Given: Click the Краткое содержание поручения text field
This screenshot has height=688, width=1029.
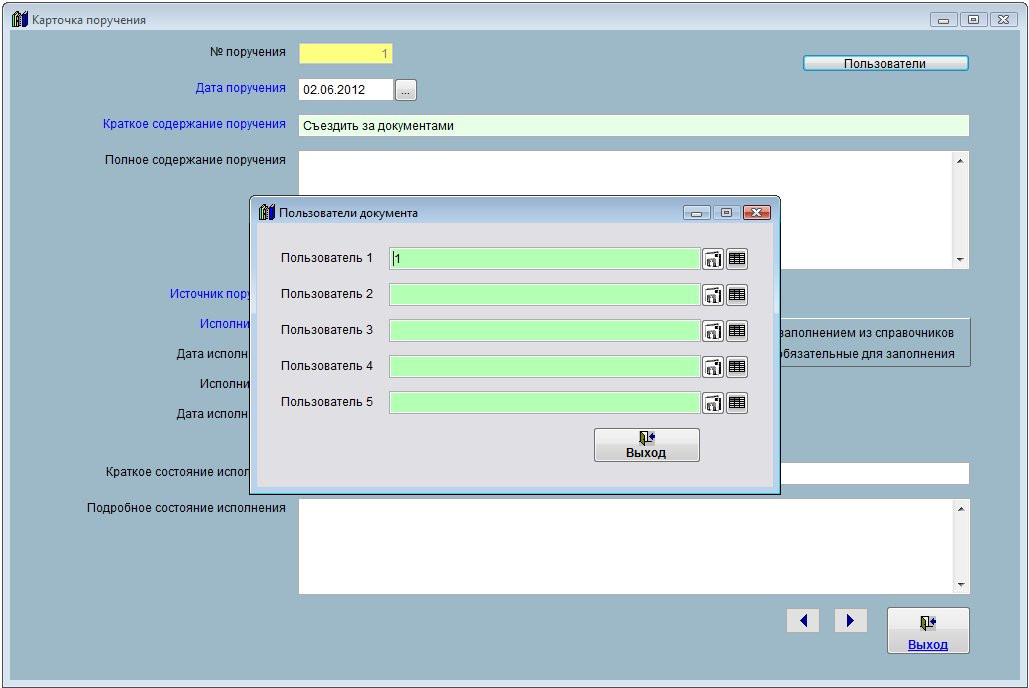Looking at the screenshot, I should [x=633, y=126].
